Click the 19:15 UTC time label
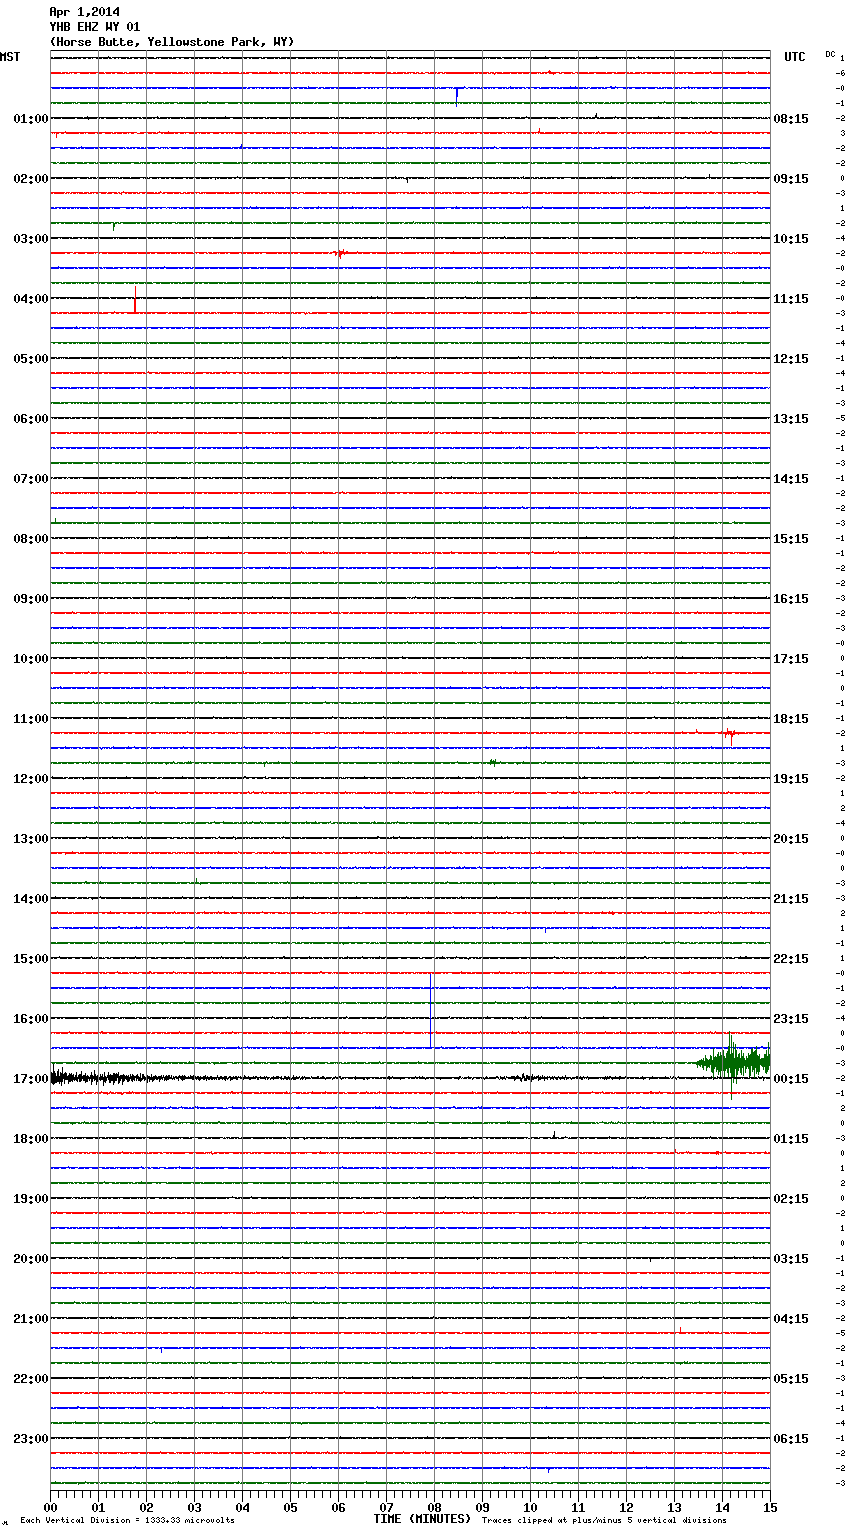 tap(791, 778)
